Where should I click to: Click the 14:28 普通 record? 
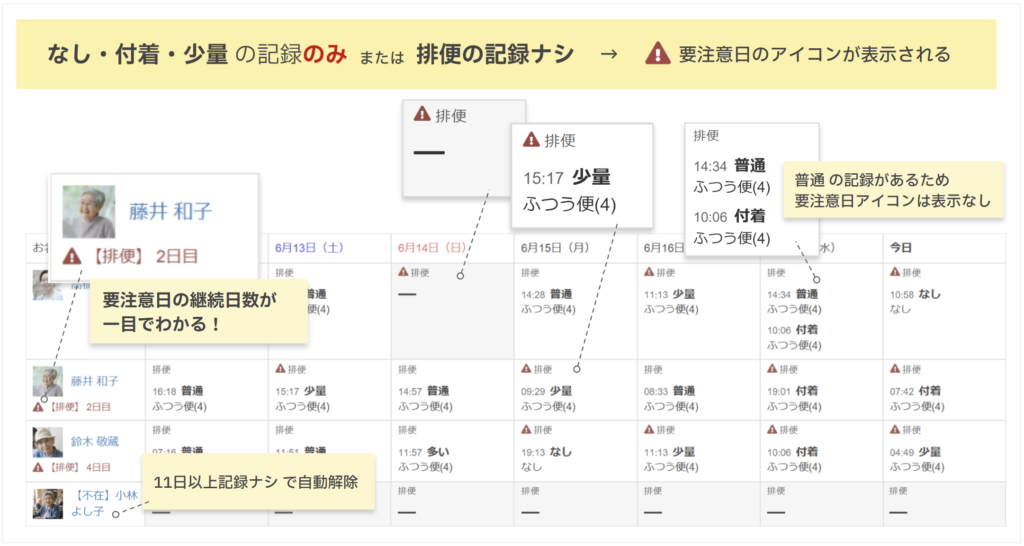(x=547, y=295)
